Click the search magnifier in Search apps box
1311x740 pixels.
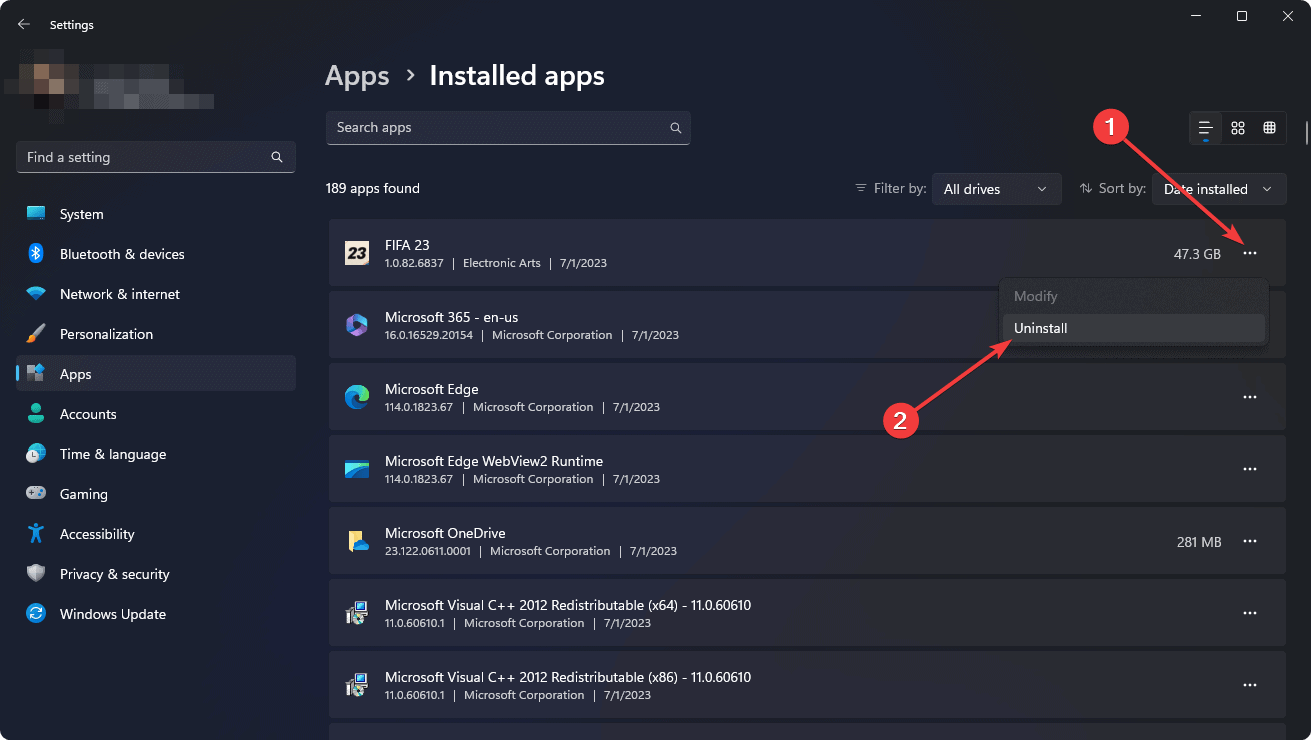675,128
